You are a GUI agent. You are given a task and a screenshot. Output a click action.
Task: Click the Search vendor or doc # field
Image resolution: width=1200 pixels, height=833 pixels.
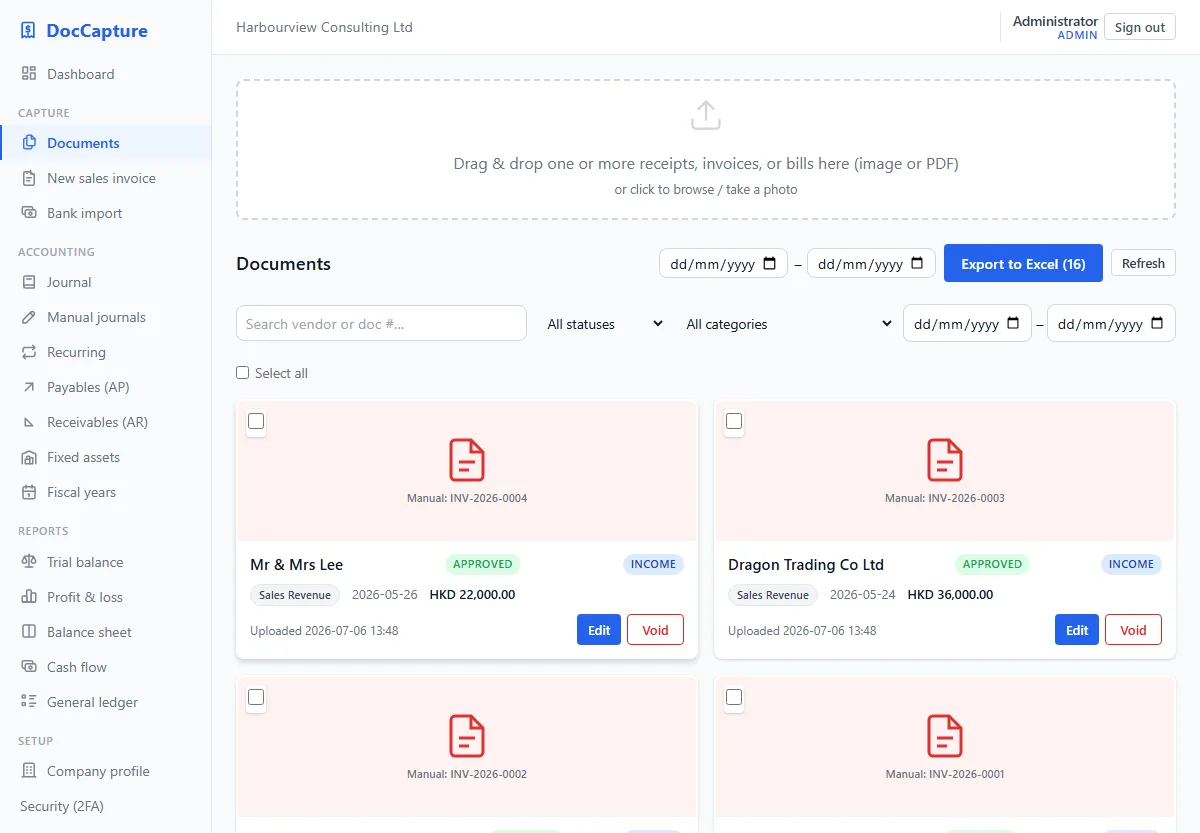[381, 323]
